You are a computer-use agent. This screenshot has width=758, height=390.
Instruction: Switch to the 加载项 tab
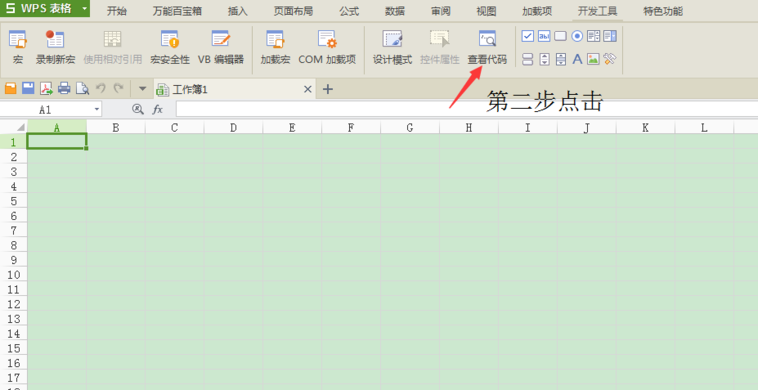(x=537, y=11)
